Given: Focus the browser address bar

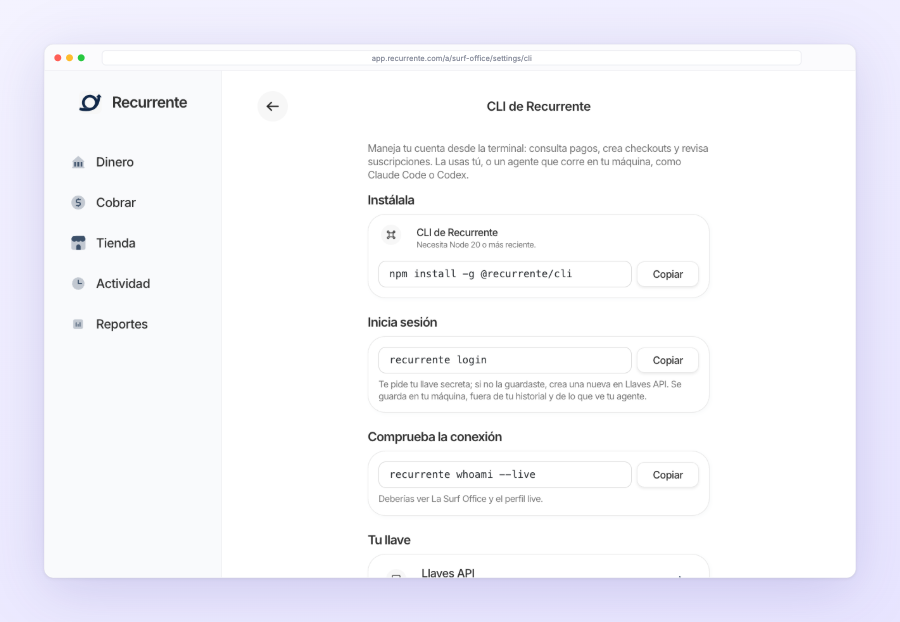Looking at the screenshot, I should point(452,58).
